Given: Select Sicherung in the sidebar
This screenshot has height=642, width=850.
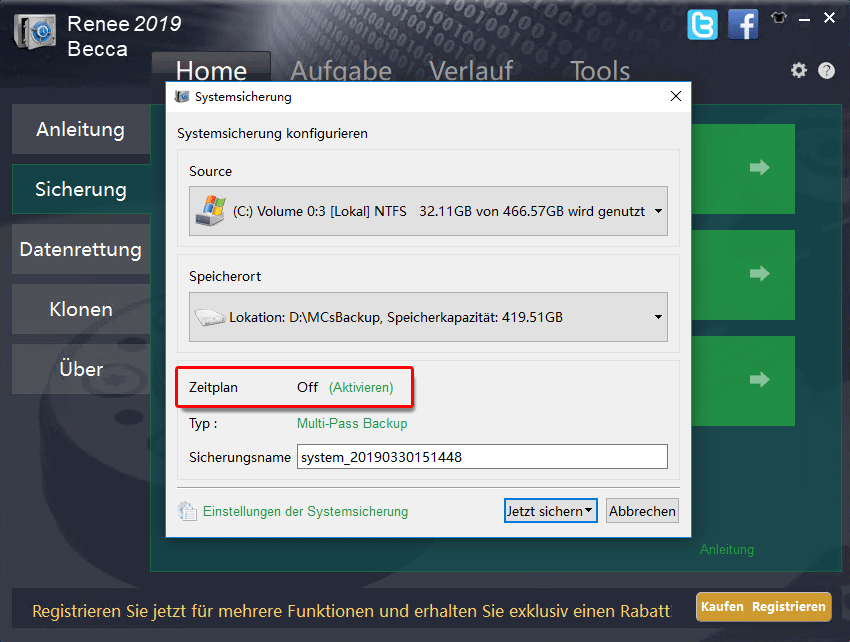Looking at the screenshot, I should [81, 189].
